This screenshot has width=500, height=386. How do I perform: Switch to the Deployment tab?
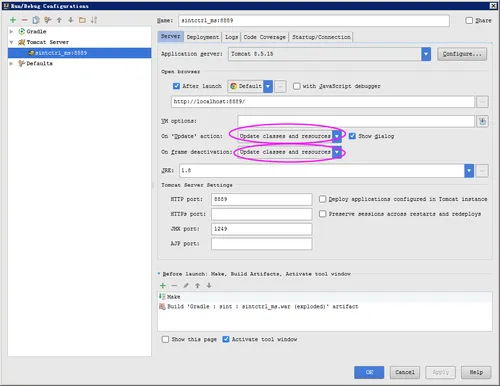(203, 37)
